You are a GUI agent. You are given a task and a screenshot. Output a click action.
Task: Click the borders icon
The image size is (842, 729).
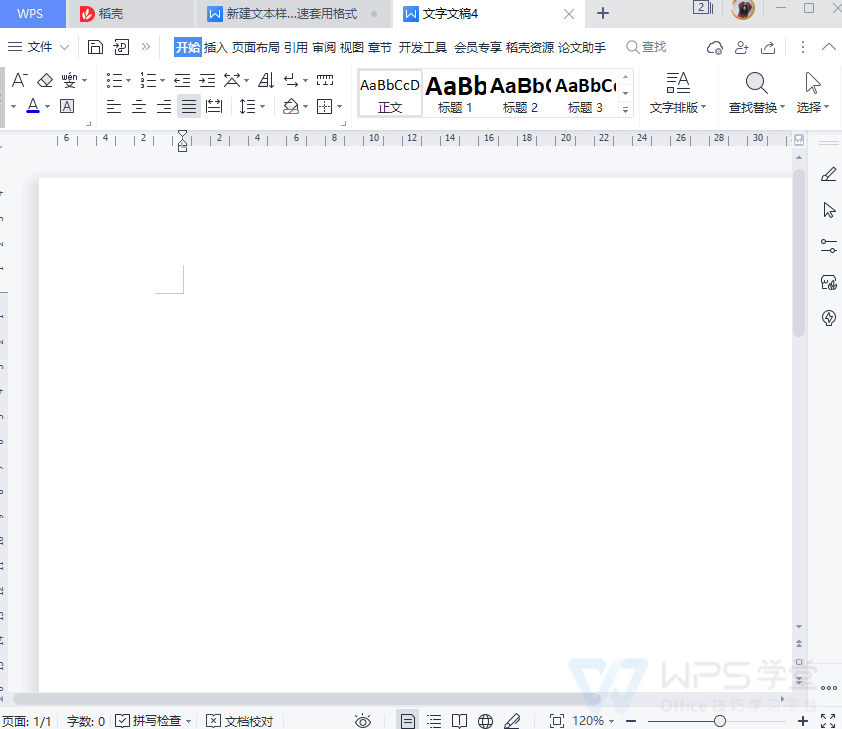point(325,106)
